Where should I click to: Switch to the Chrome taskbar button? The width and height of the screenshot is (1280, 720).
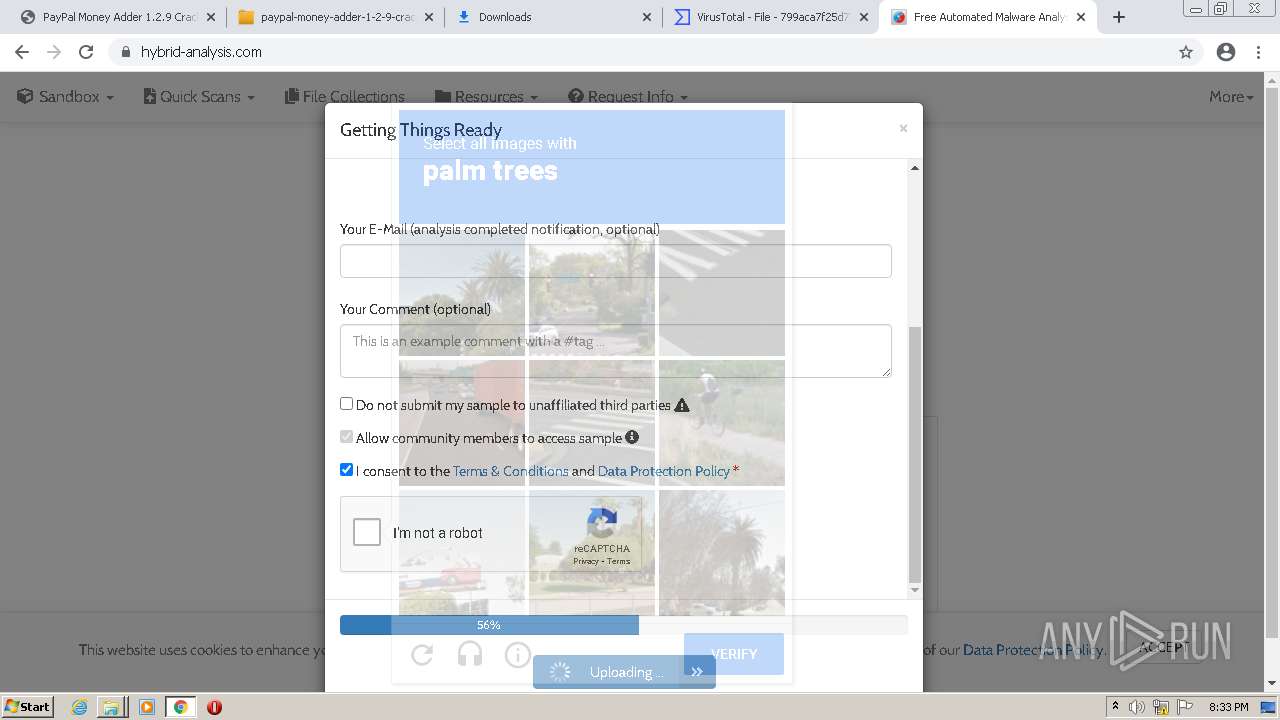click(x=180, y=707)
